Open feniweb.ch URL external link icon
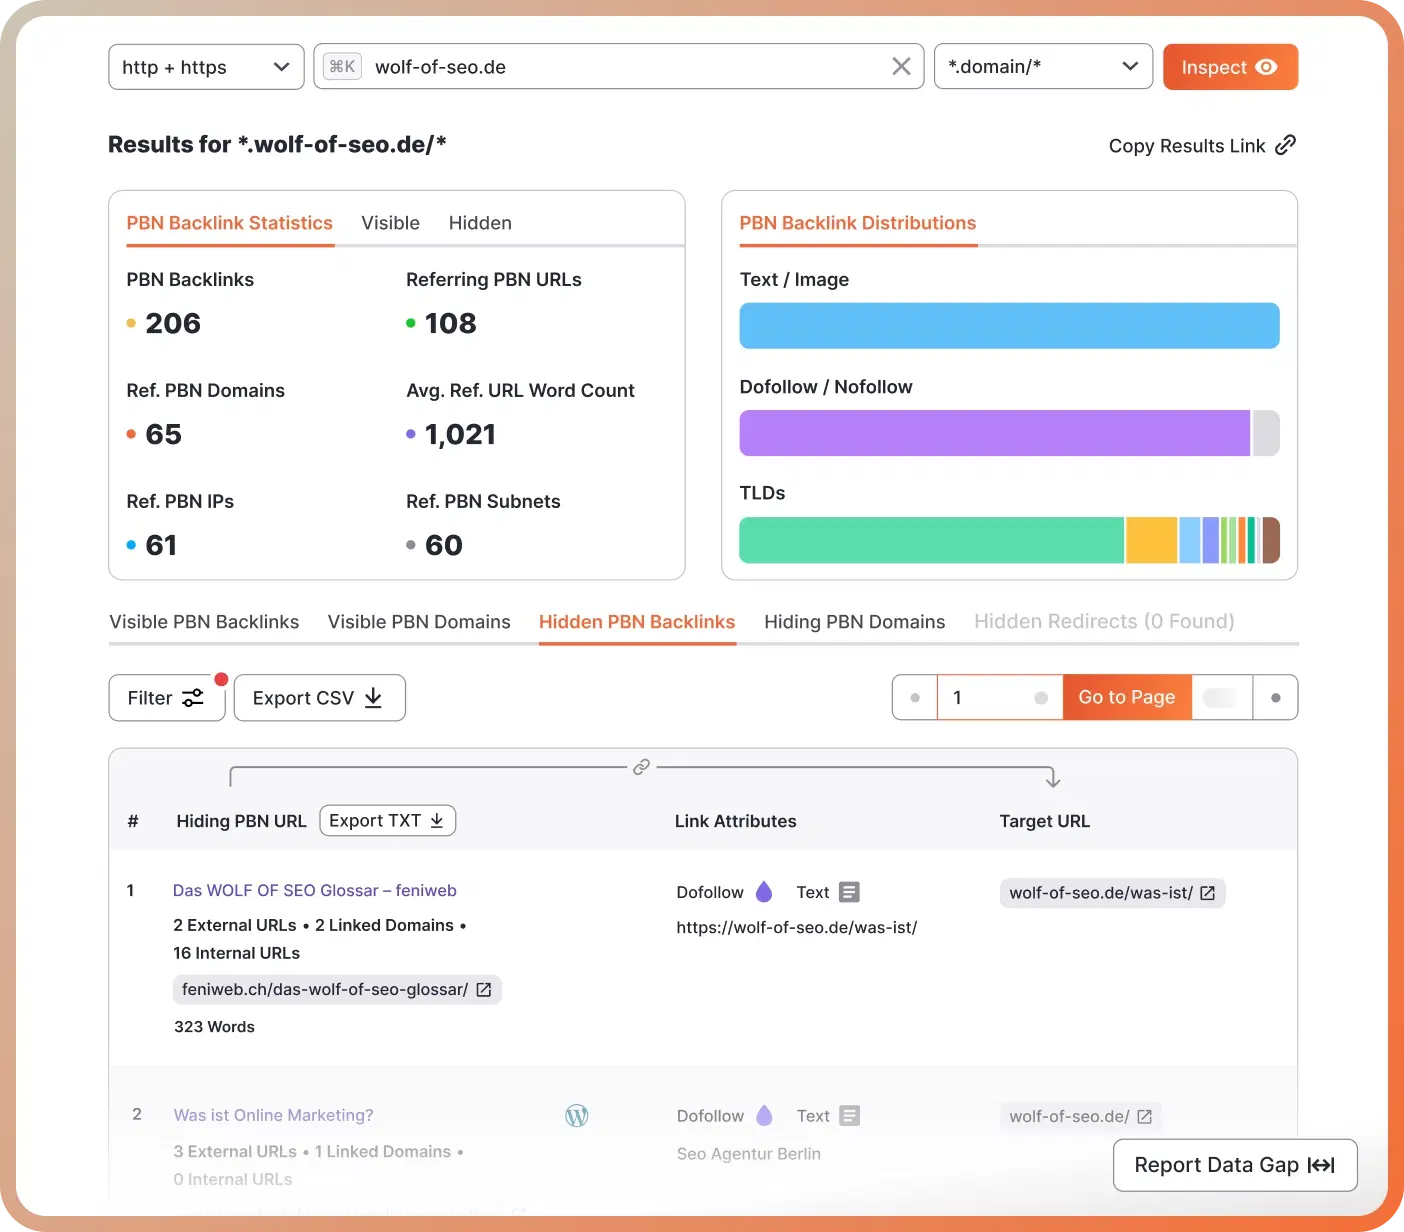Image resolution: width=1404 pixels, height=1232 pixels. [484, 990]
